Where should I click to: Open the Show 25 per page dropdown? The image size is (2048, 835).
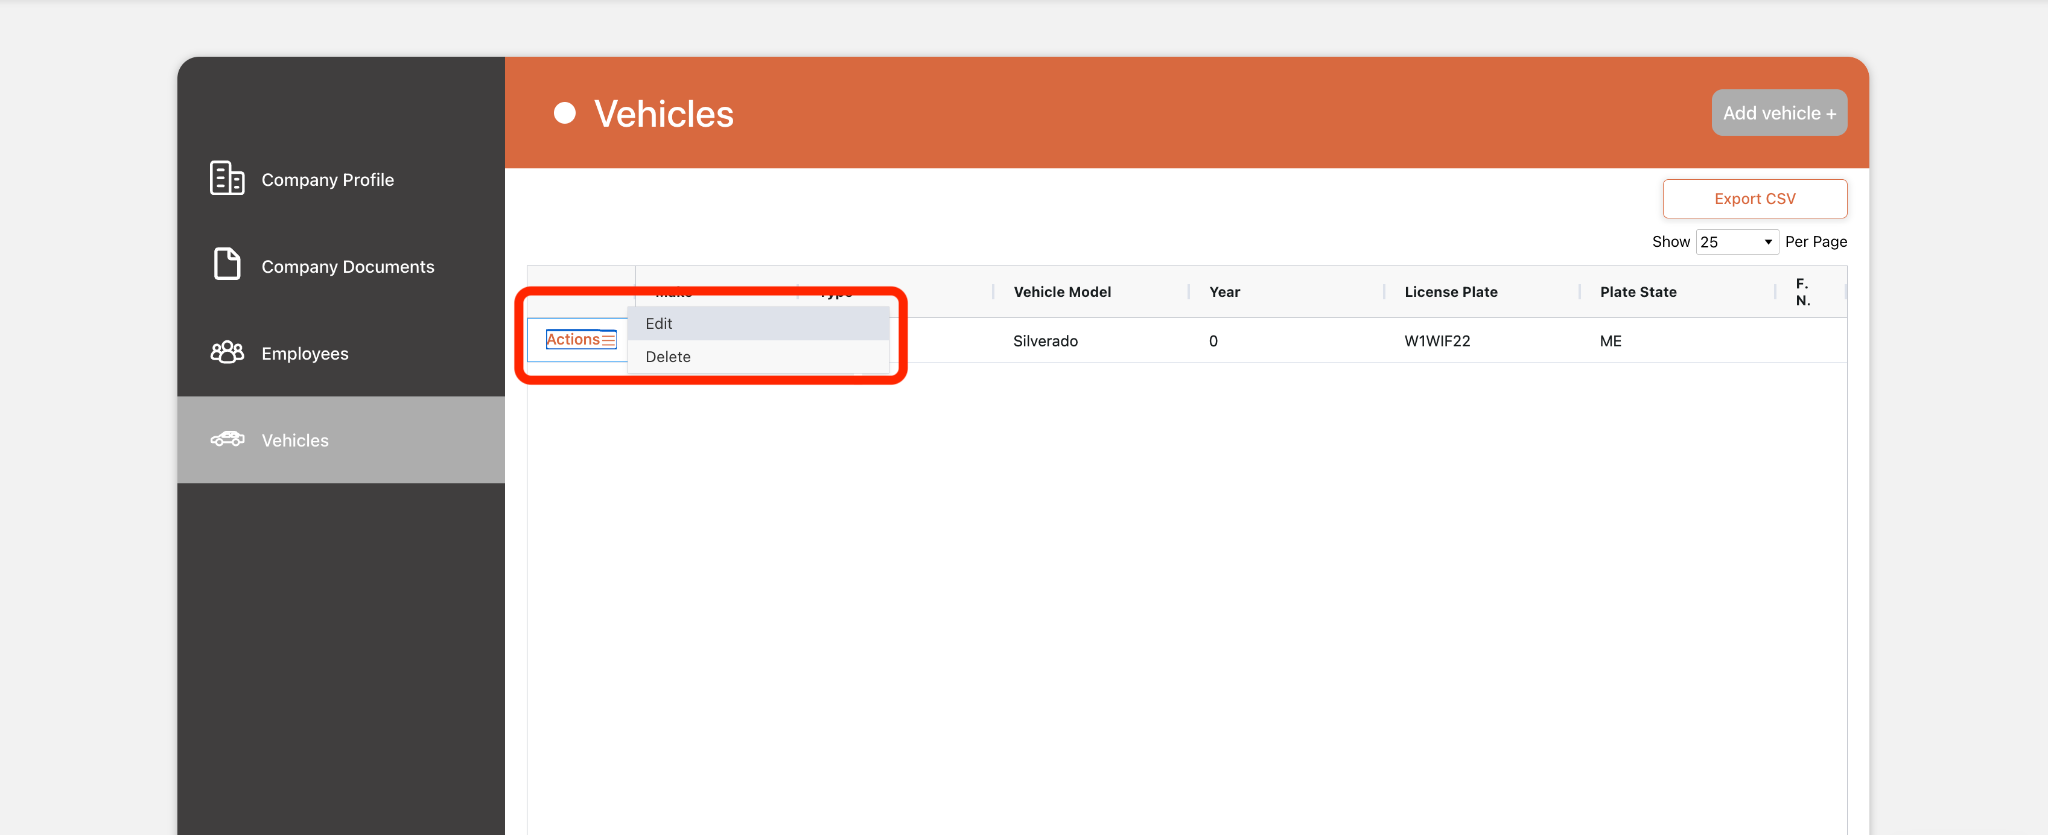click(1736, 242)
